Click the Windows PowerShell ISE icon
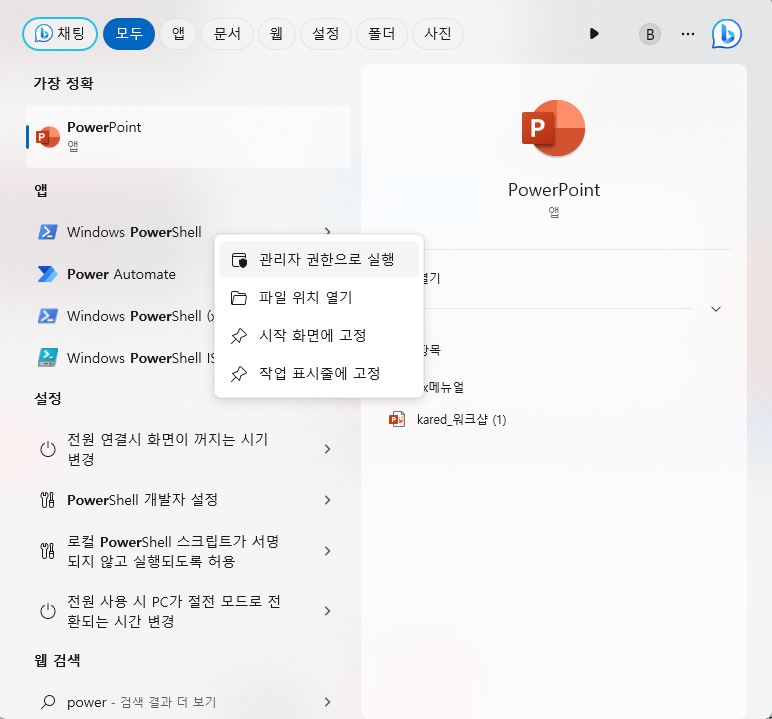 (48, 358)
